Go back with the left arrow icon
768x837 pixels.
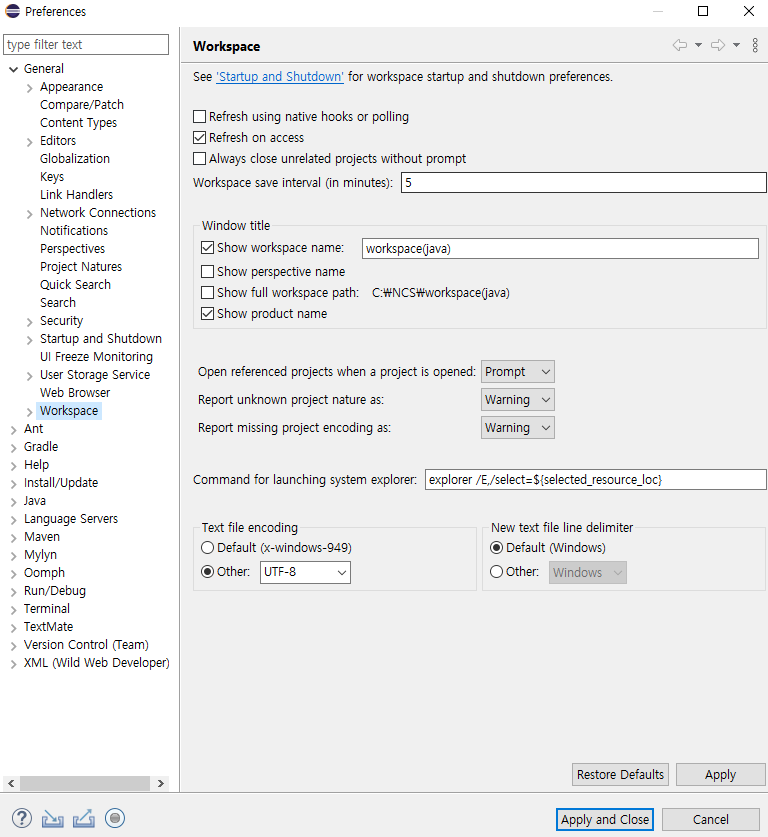tap(679, 45)
